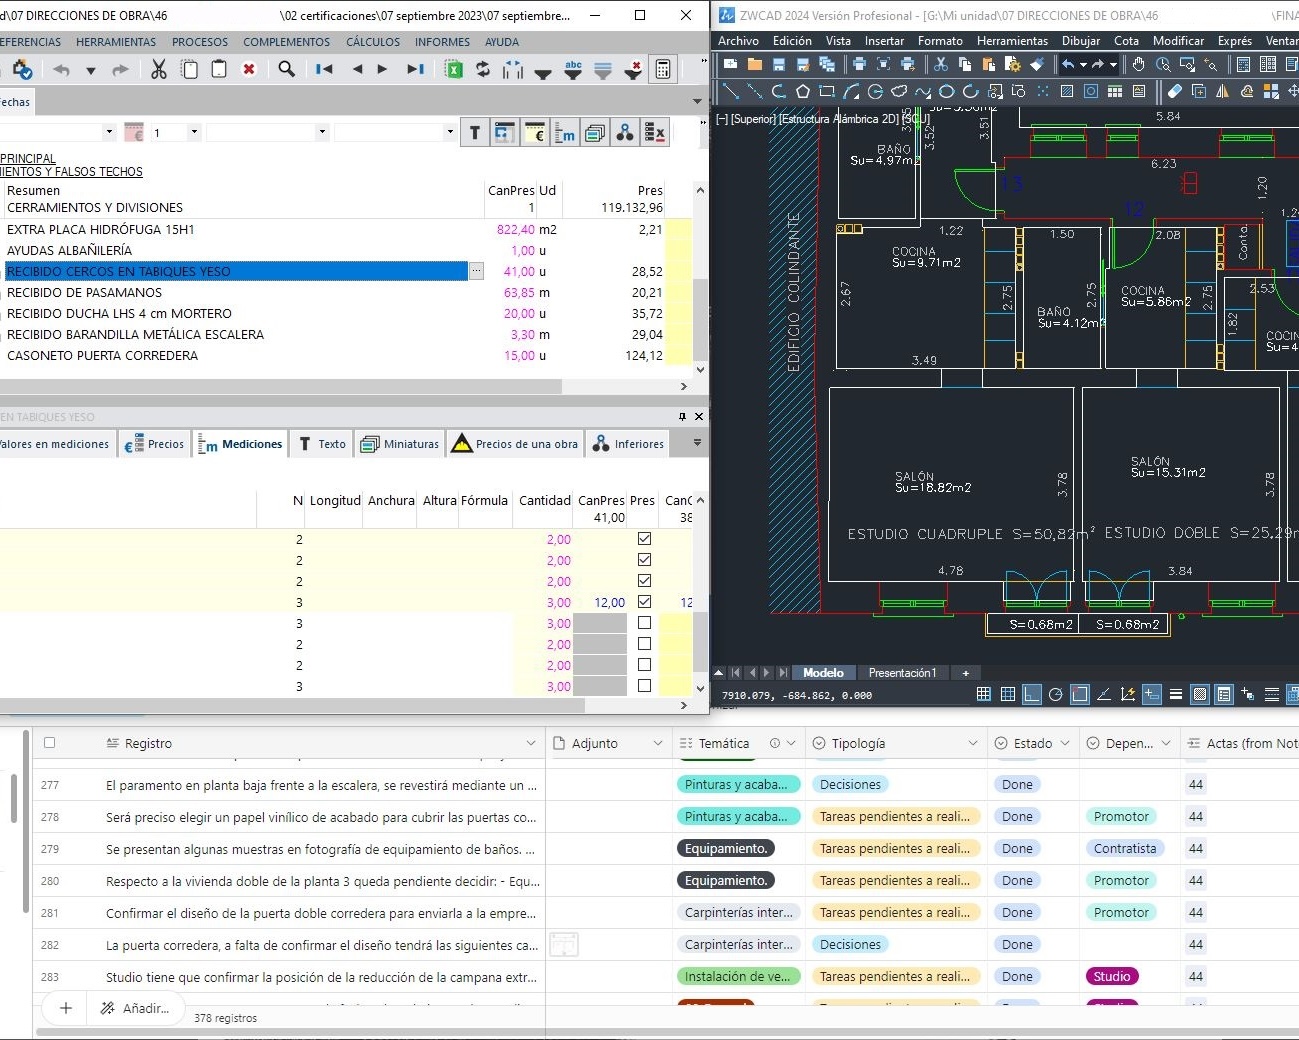Click the Pan hand tool in ZWCAD

coord(1138,64)
